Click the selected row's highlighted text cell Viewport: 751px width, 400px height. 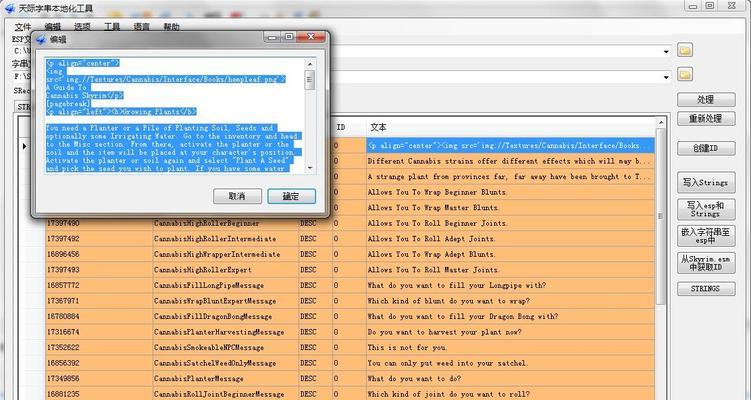click(510, 145)
